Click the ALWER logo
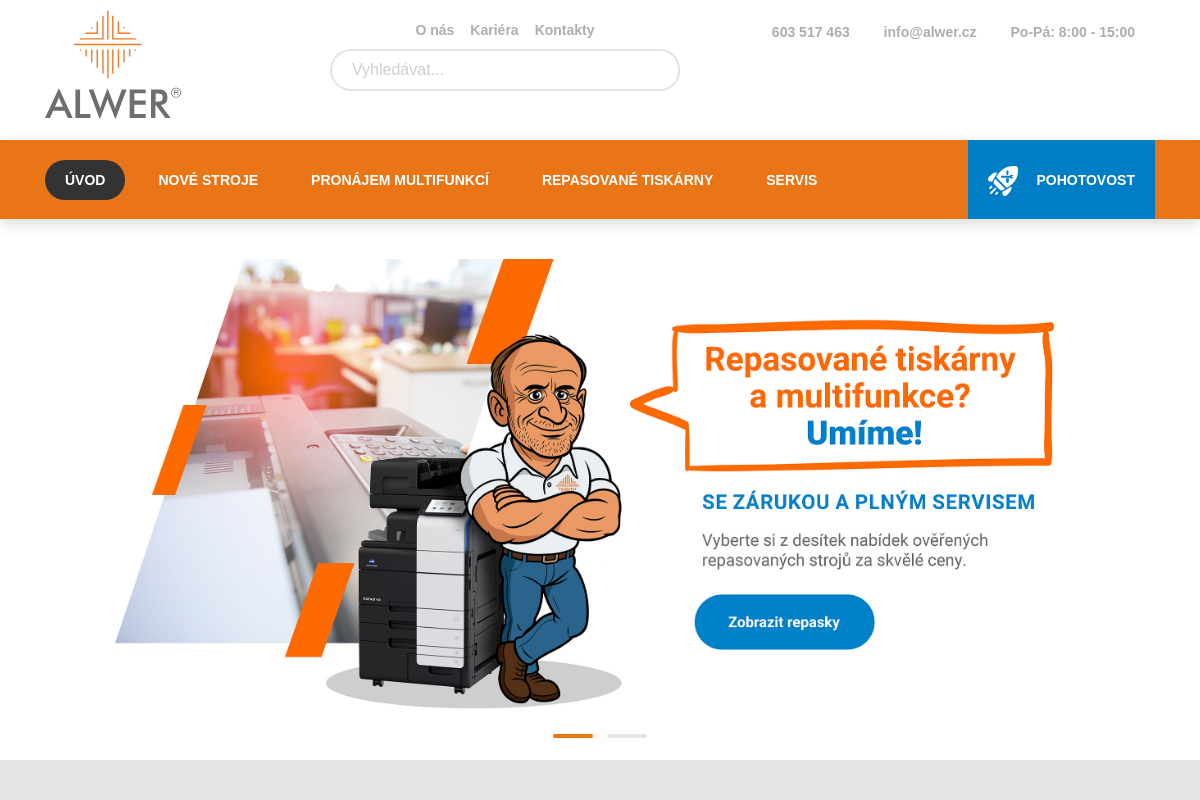This screenshot has height=800, width=1200. [x=113, y=65]
